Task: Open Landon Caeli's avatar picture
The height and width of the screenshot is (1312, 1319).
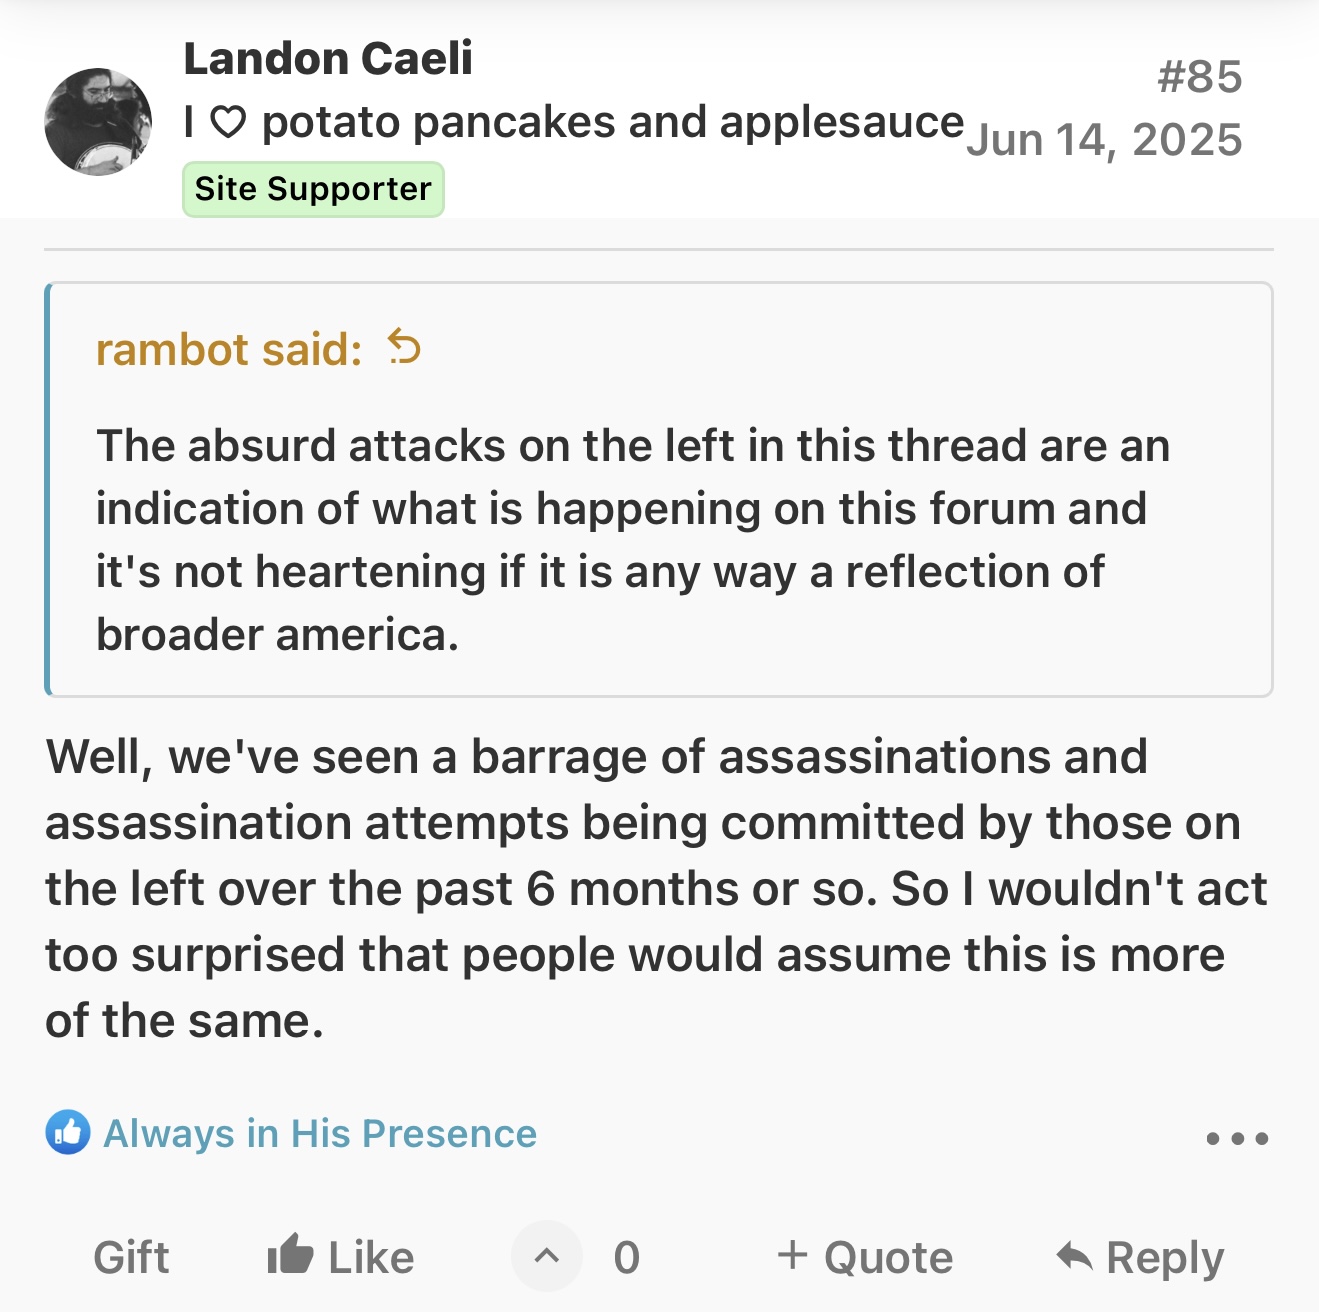Action: [98, 122]
